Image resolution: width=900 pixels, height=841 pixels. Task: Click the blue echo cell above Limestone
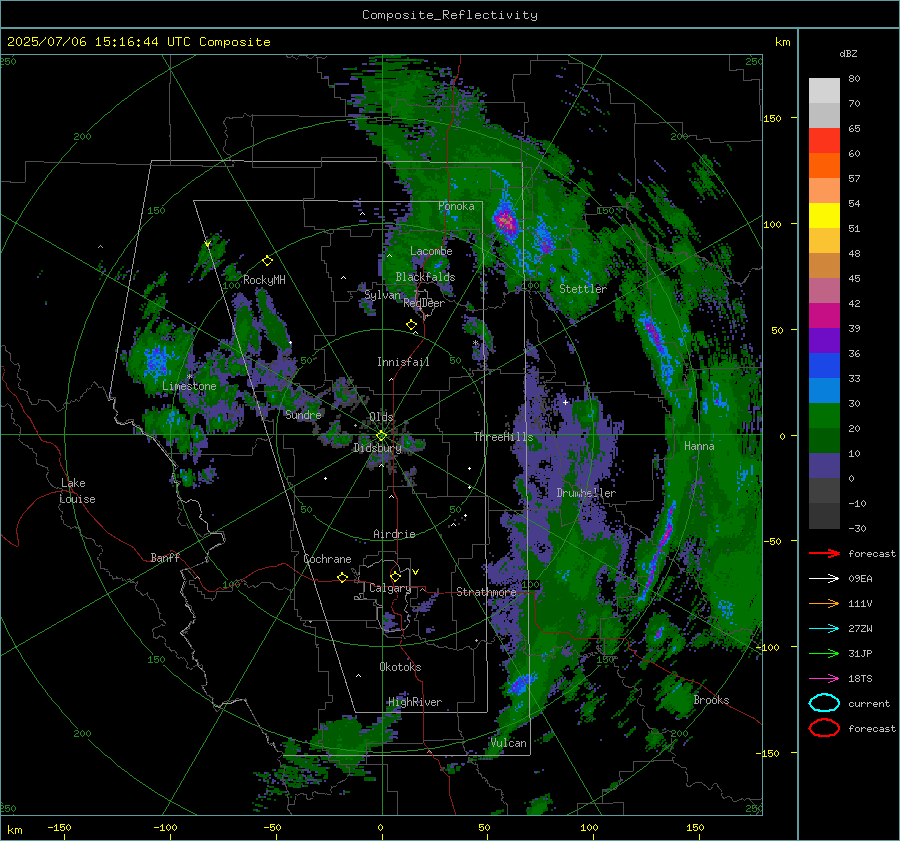pos(156,362)
